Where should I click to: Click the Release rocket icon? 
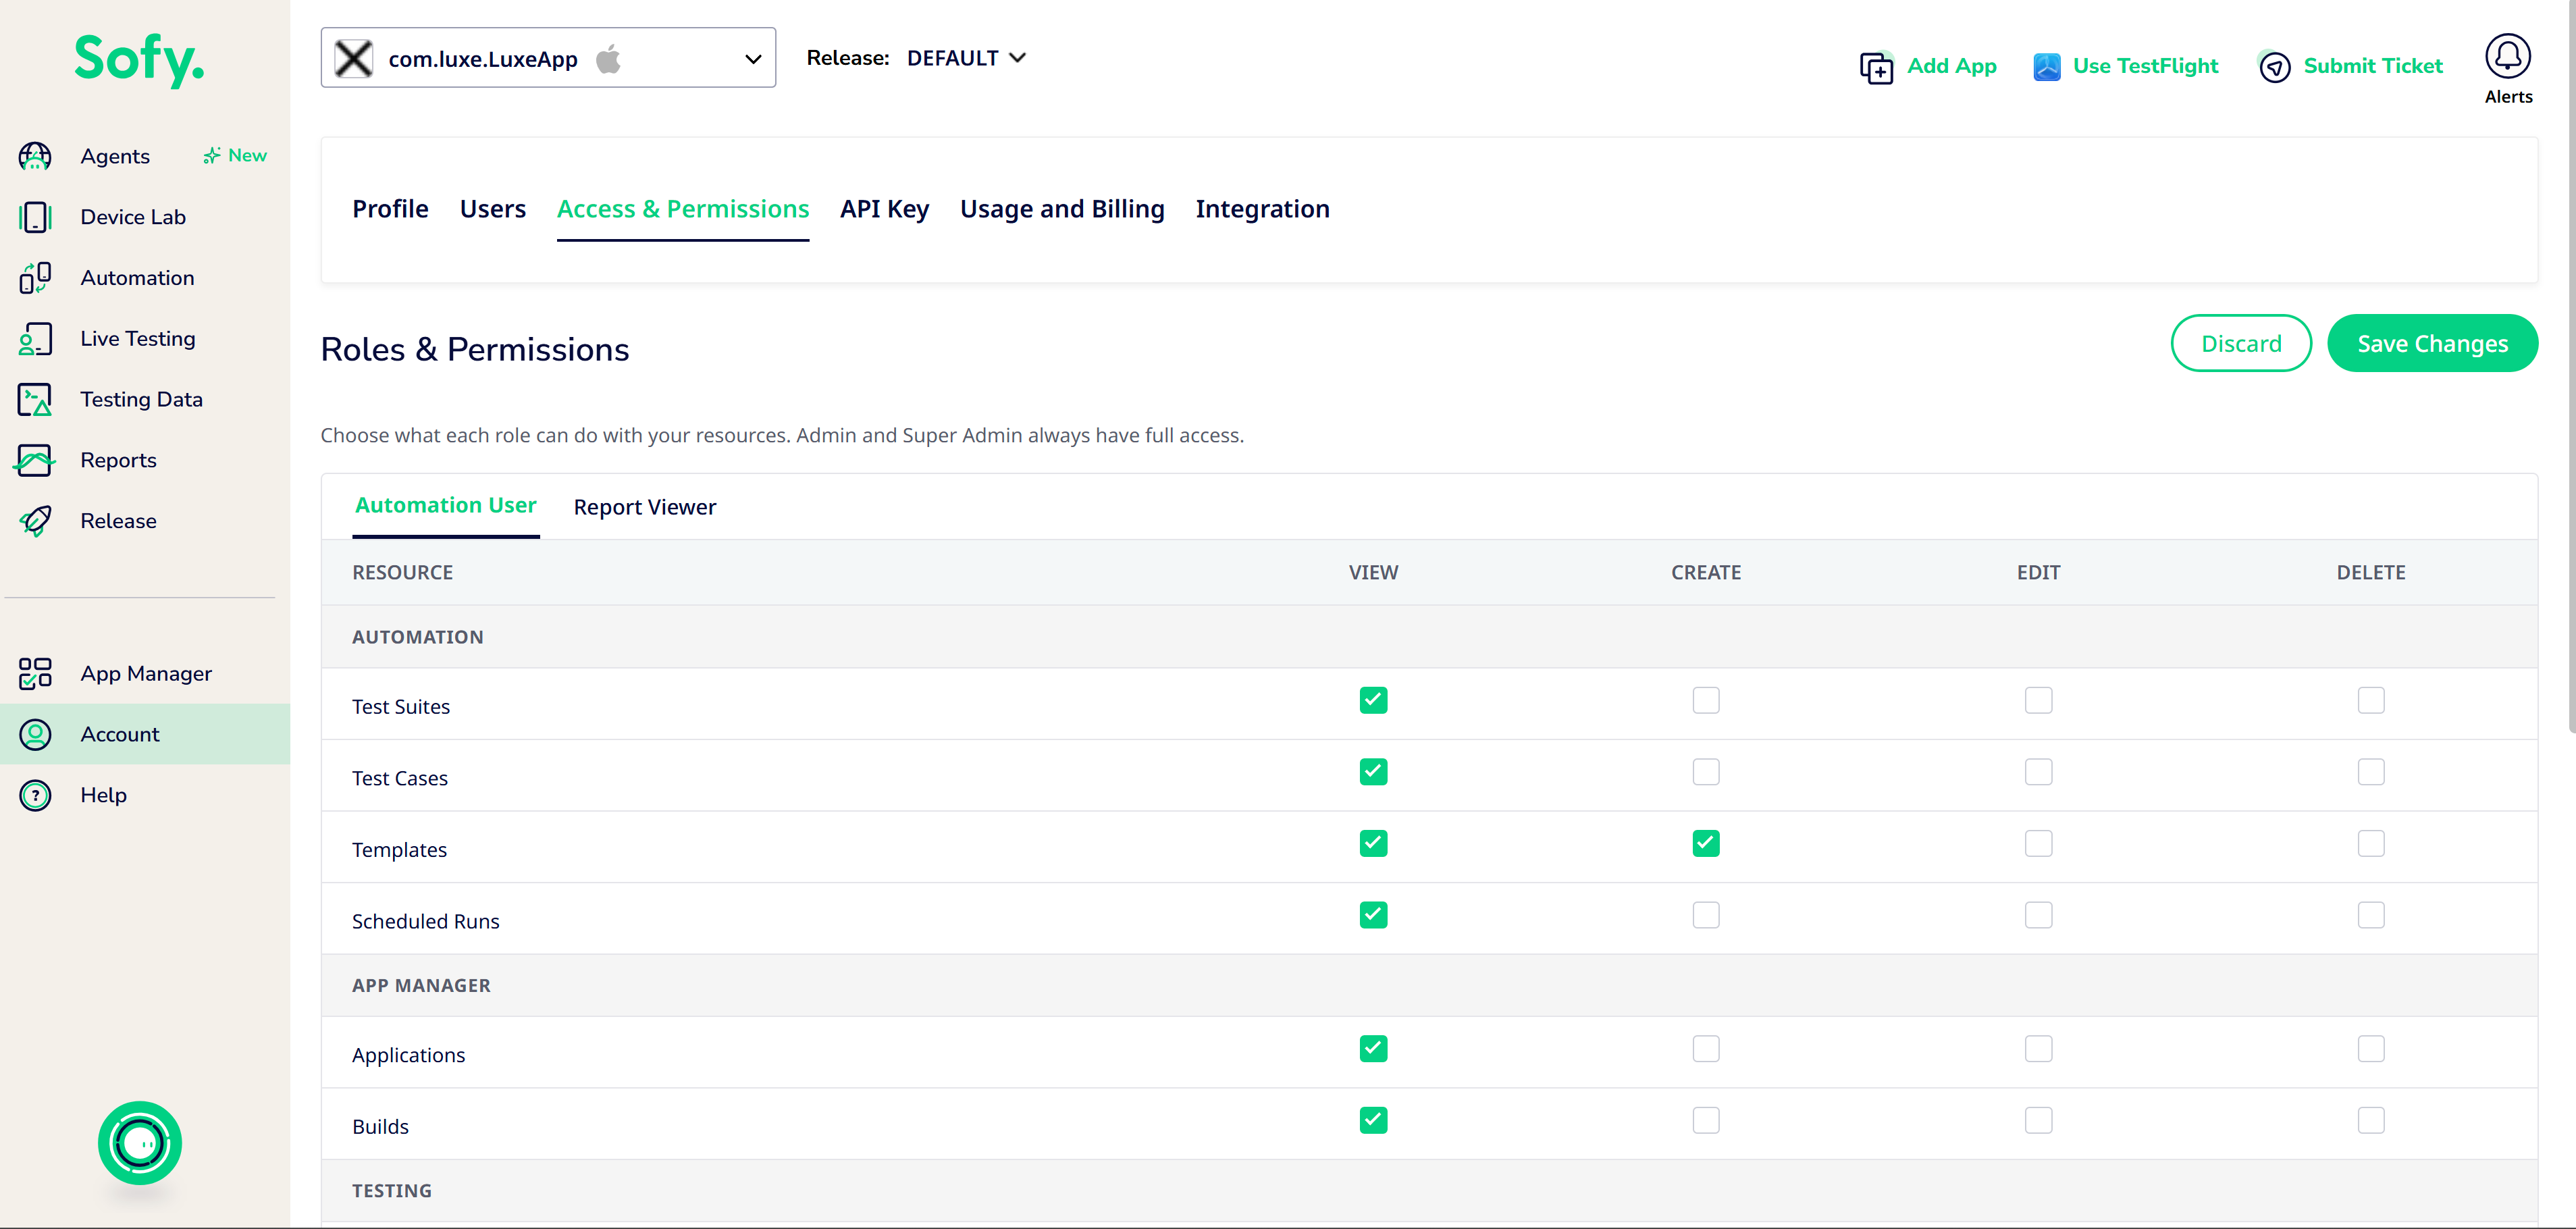point(35,521)
